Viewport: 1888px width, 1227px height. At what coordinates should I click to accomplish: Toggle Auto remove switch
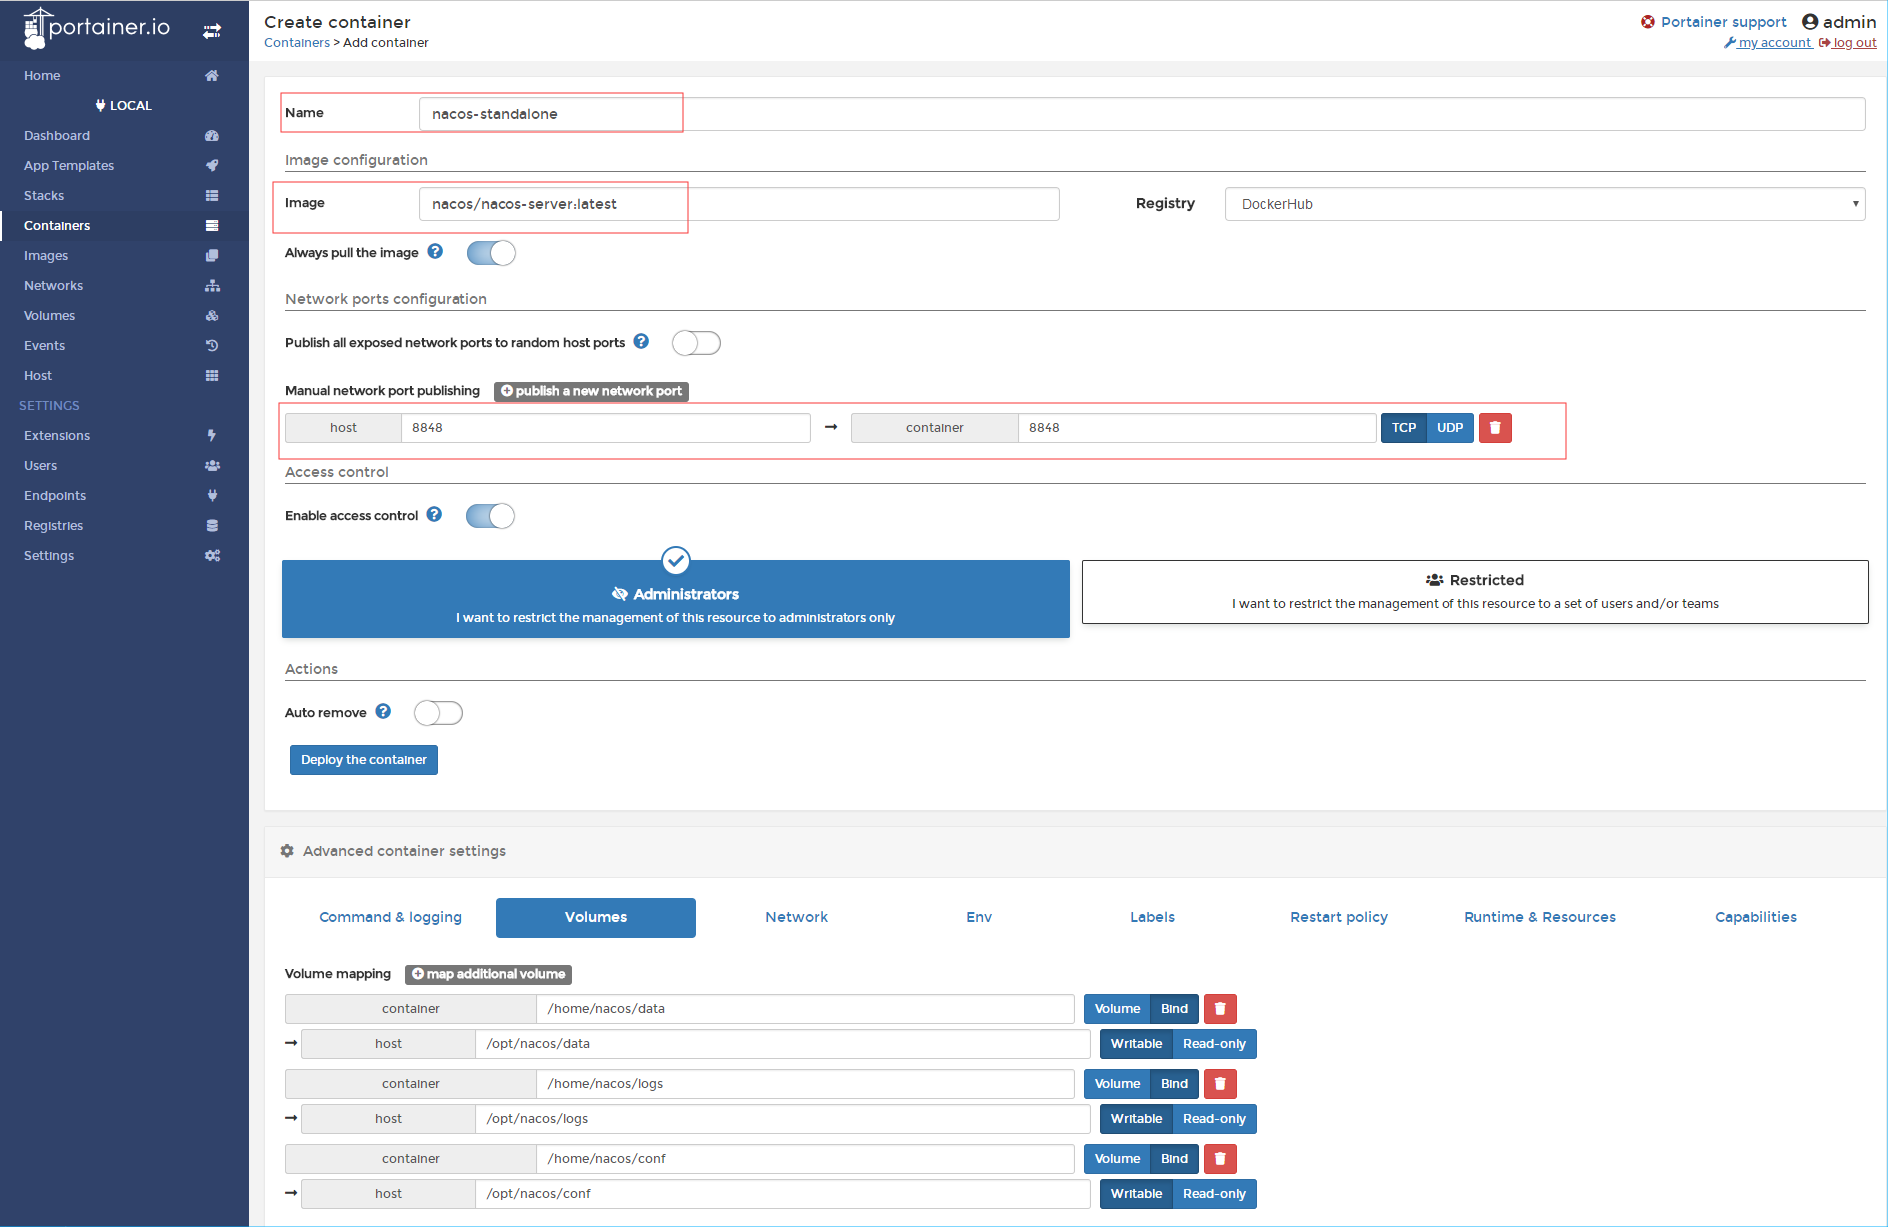pos(438,713)
